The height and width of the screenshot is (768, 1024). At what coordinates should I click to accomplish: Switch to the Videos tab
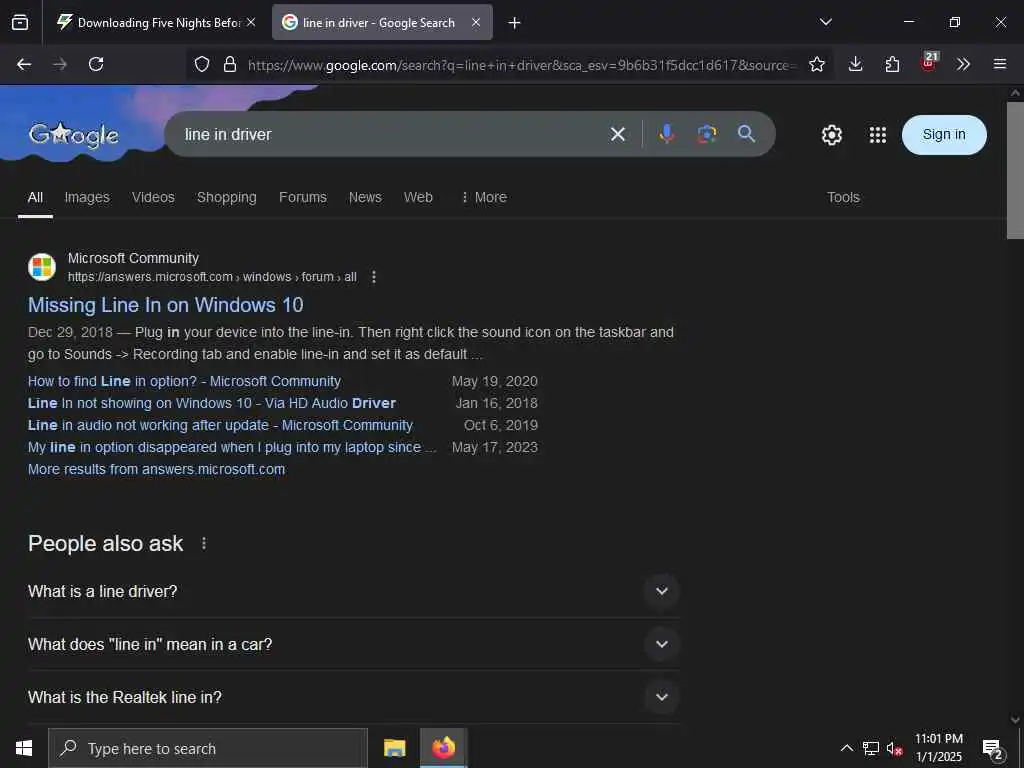[153, 197]
